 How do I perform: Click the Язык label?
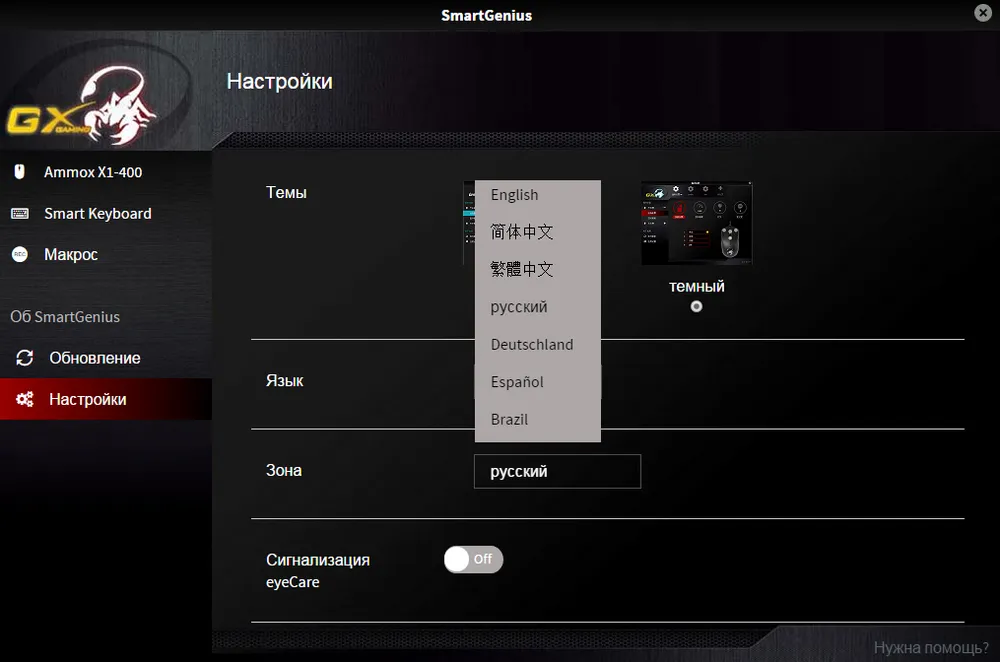pyautogui.click(x=284, y=381)
